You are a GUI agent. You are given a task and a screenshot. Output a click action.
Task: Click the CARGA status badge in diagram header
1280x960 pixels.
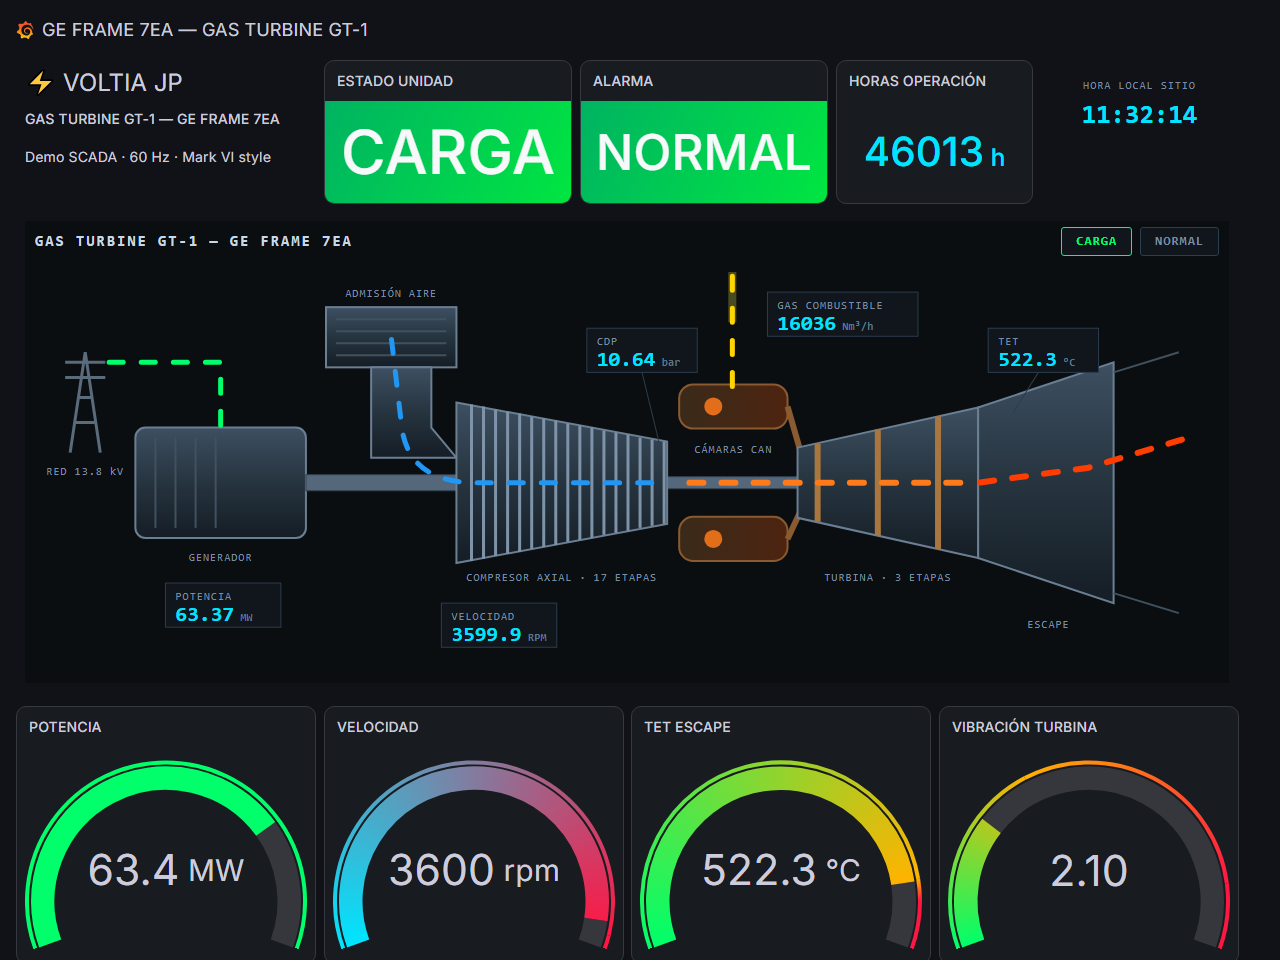[1096, 241]
